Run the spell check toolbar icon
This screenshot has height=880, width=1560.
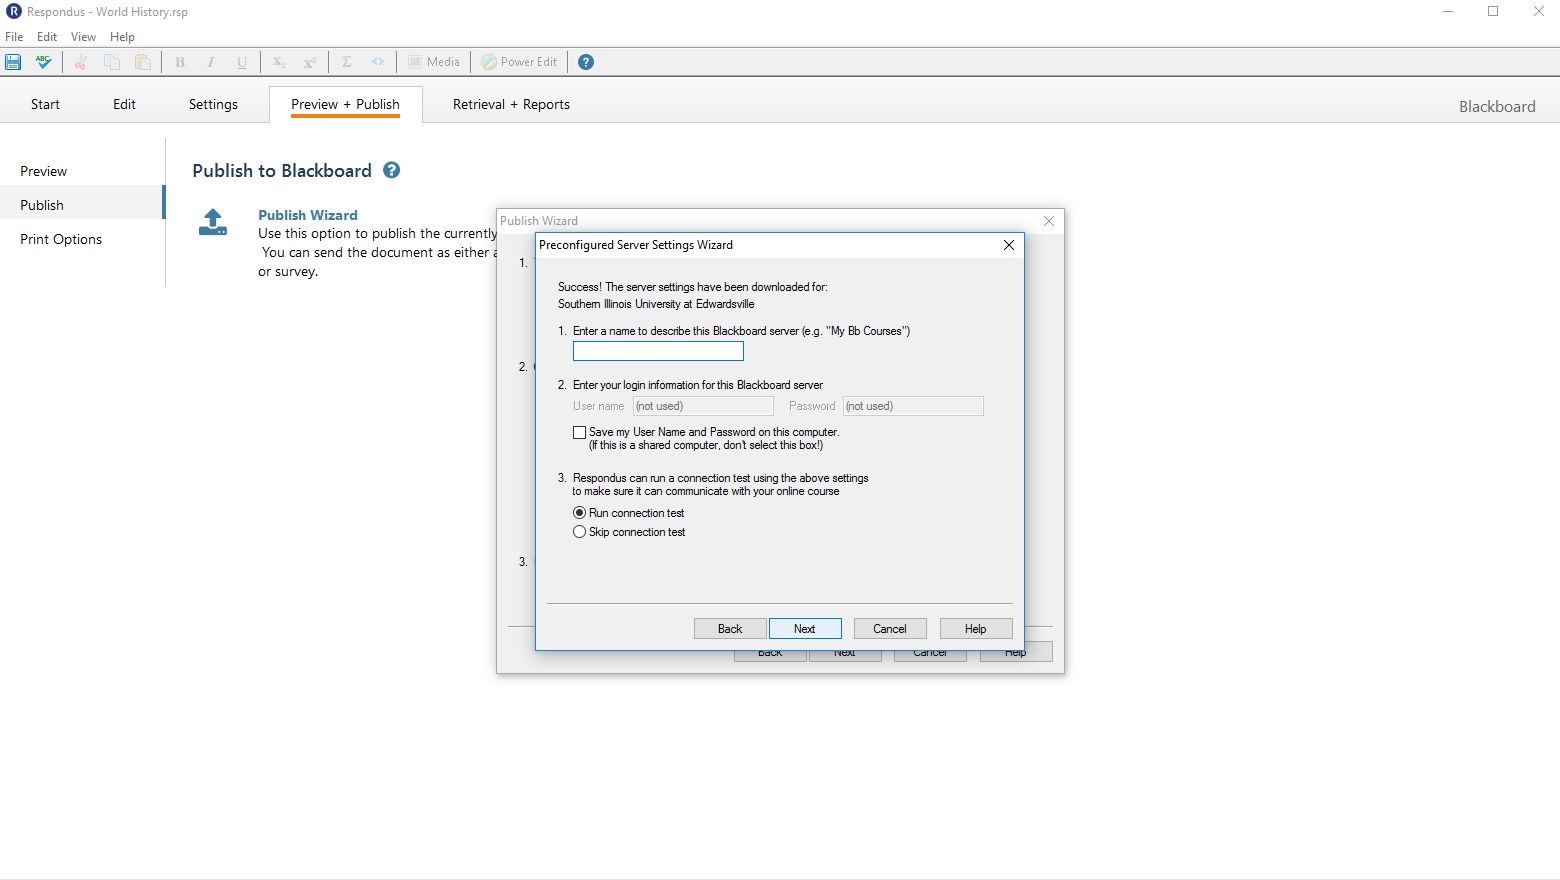tap(44, 62)
